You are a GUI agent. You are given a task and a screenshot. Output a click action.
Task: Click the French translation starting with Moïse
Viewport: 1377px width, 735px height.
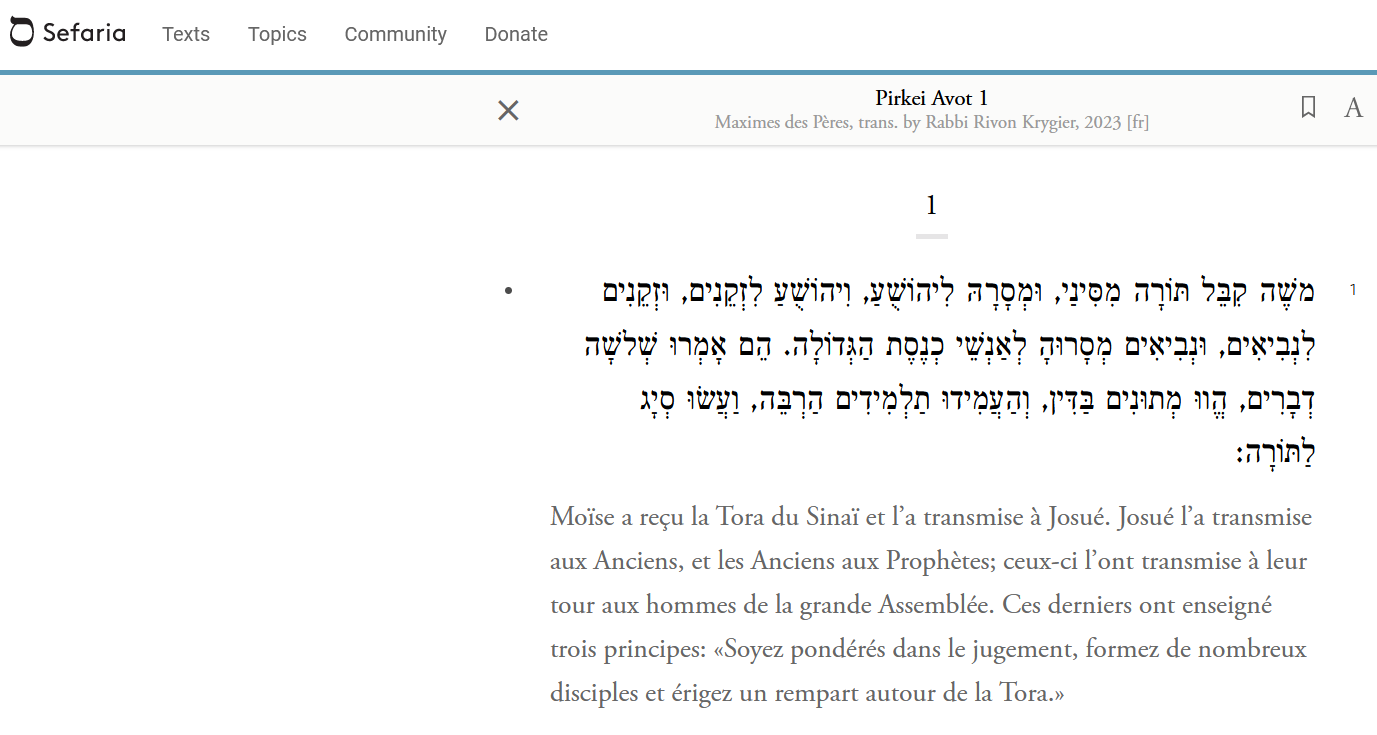pos(930,518)
